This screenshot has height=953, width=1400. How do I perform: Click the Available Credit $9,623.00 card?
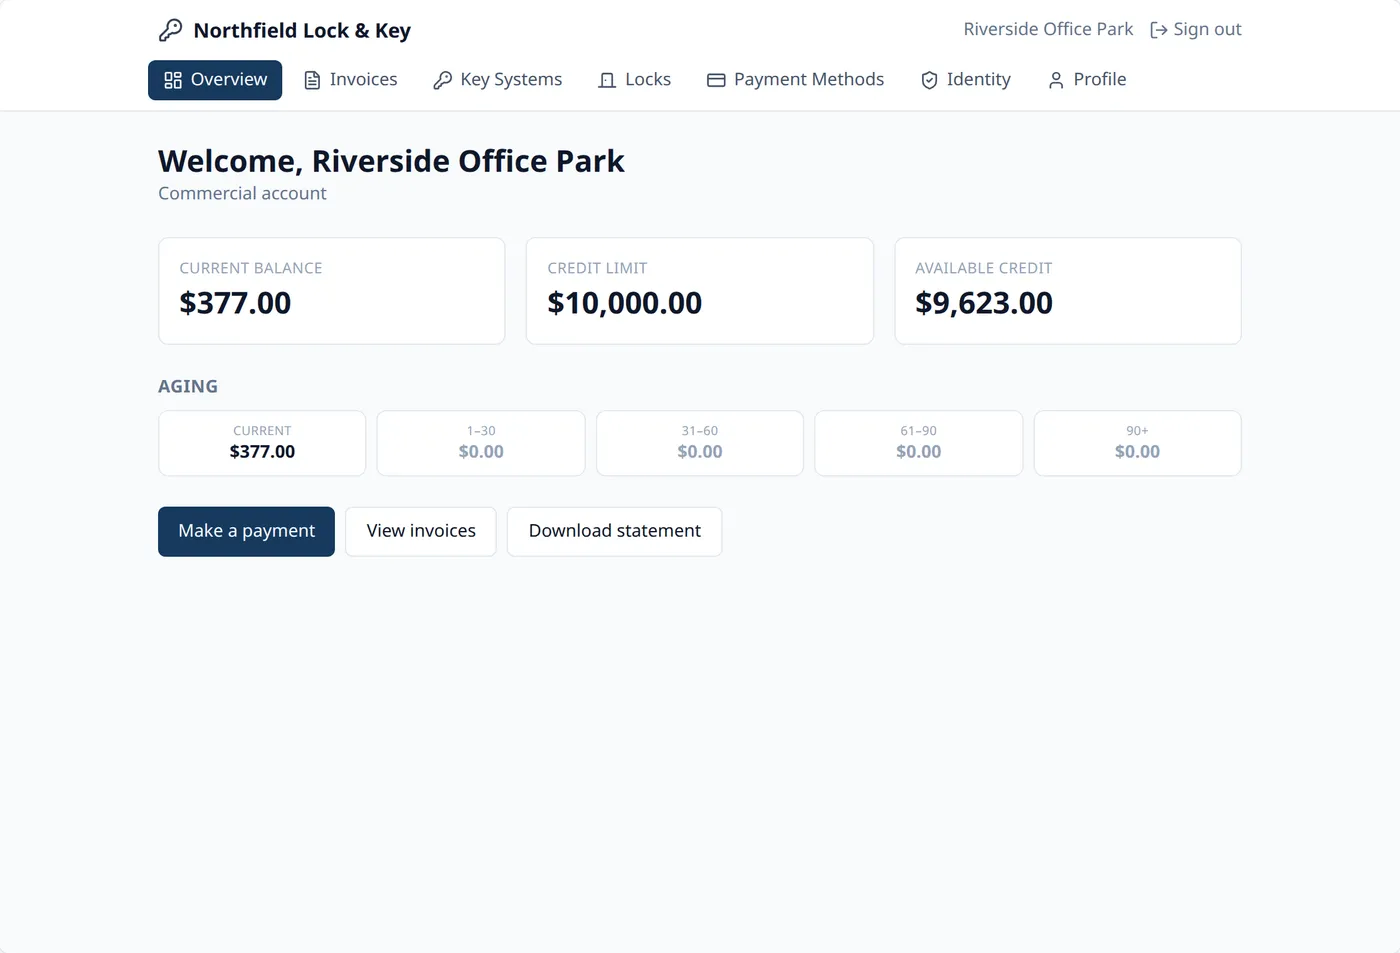1068,291
